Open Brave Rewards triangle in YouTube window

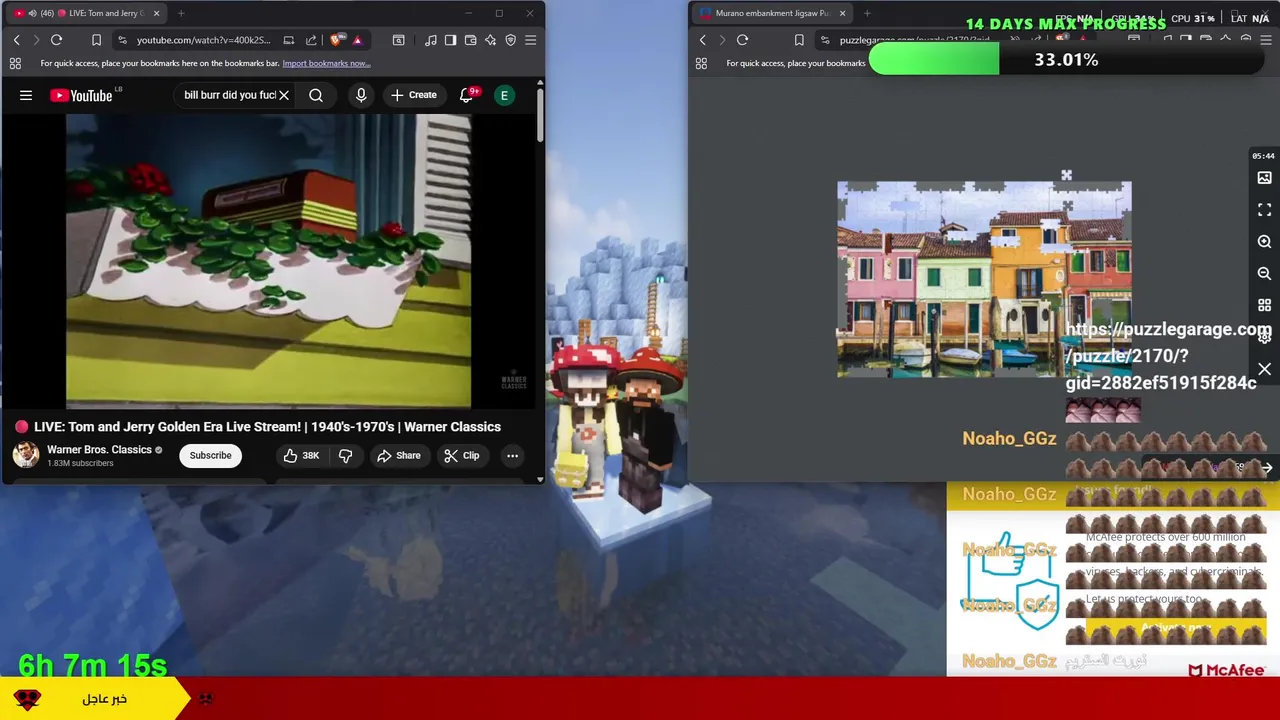[x=357, y=40]
